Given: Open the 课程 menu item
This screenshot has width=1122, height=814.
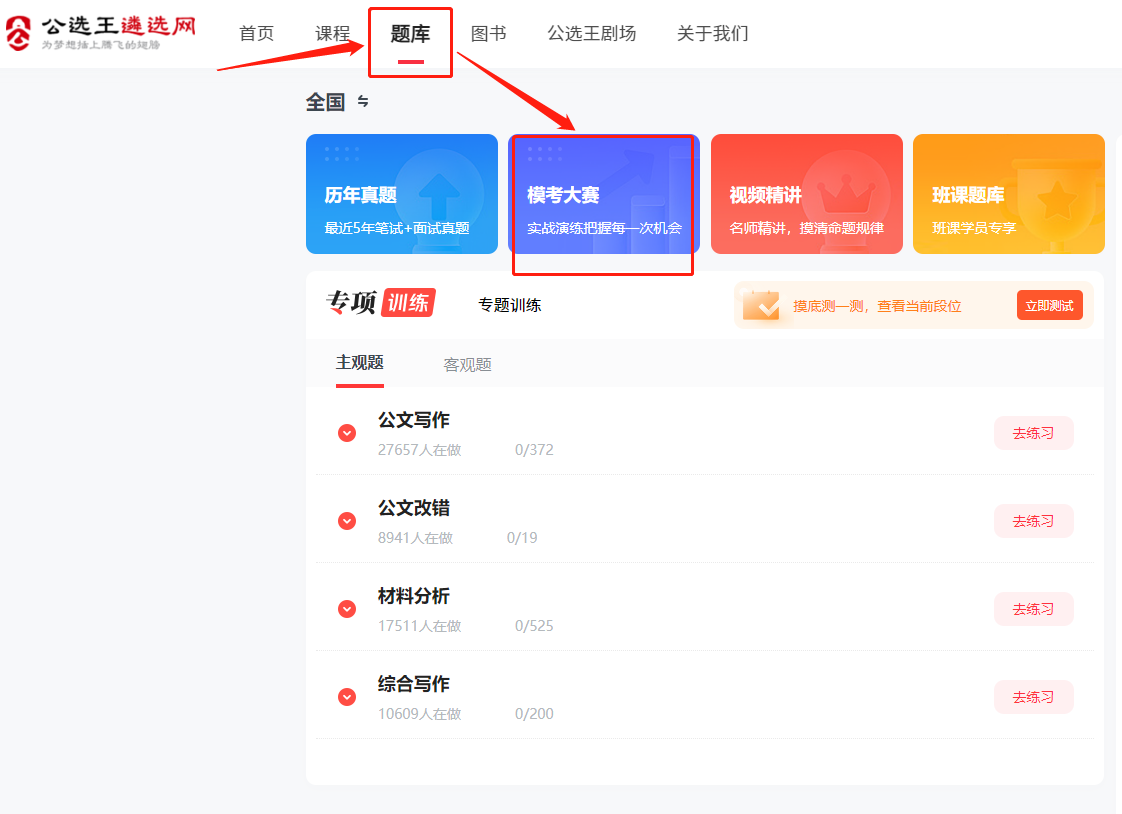Looking at the screenshot, I should (332, 33).
